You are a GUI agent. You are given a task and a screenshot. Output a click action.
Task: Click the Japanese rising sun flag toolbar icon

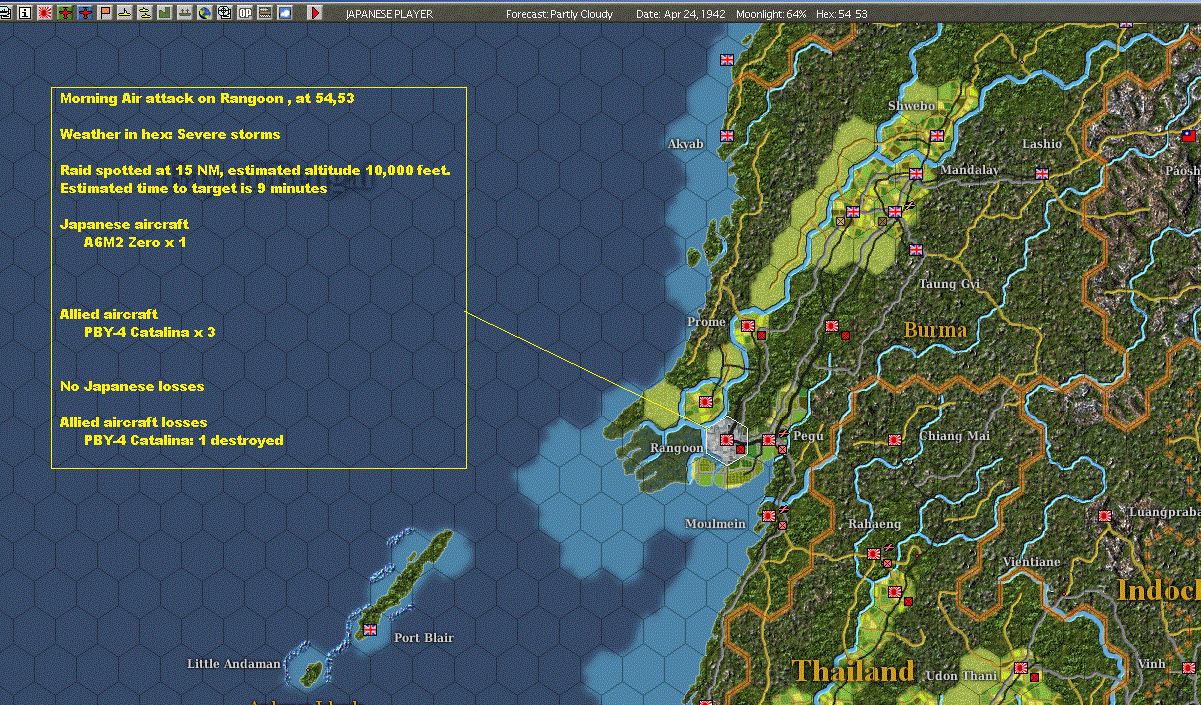pyautogui.click(x=45, y=13)
